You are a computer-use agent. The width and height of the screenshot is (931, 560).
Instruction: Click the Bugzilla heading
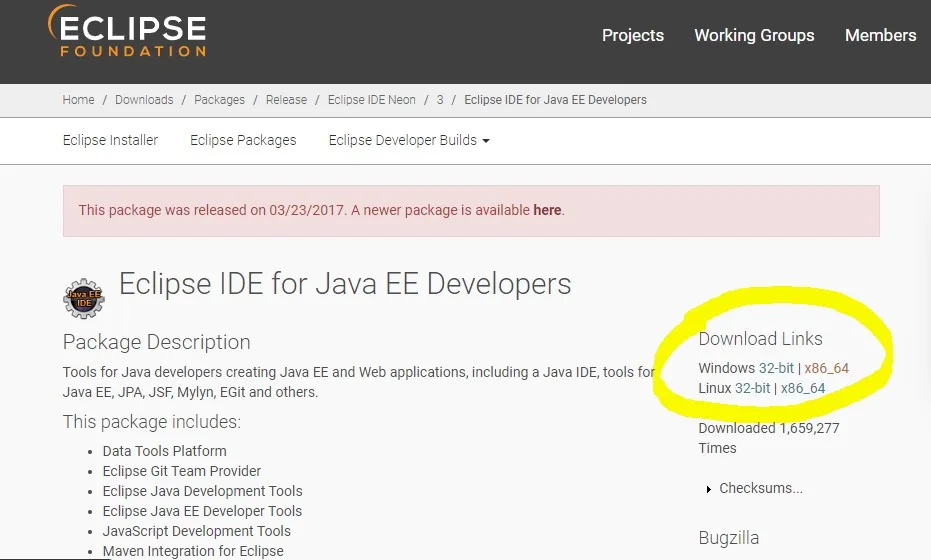729,538
